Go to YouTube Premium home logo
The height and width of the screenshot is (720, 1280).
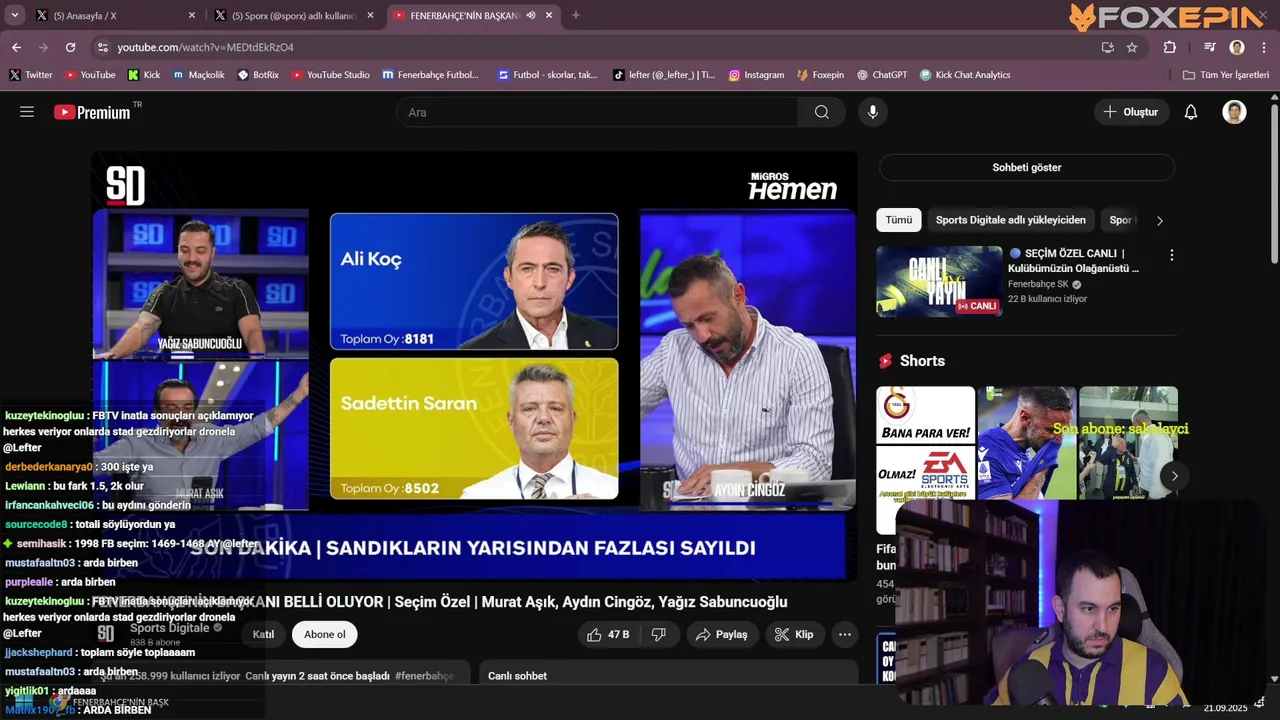pyautogui.click(x=92, y=112)
